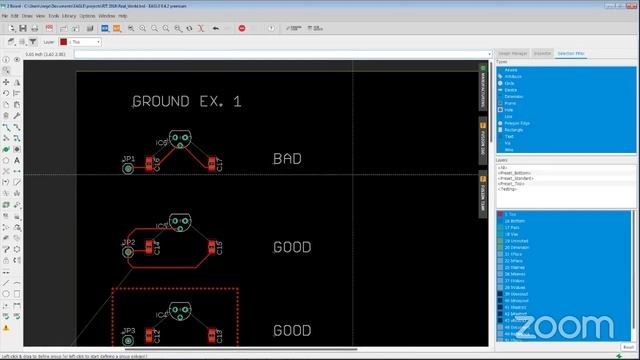Run script via blue SCR icon
This screenshot has height=360, width=640.
point(105,28)
